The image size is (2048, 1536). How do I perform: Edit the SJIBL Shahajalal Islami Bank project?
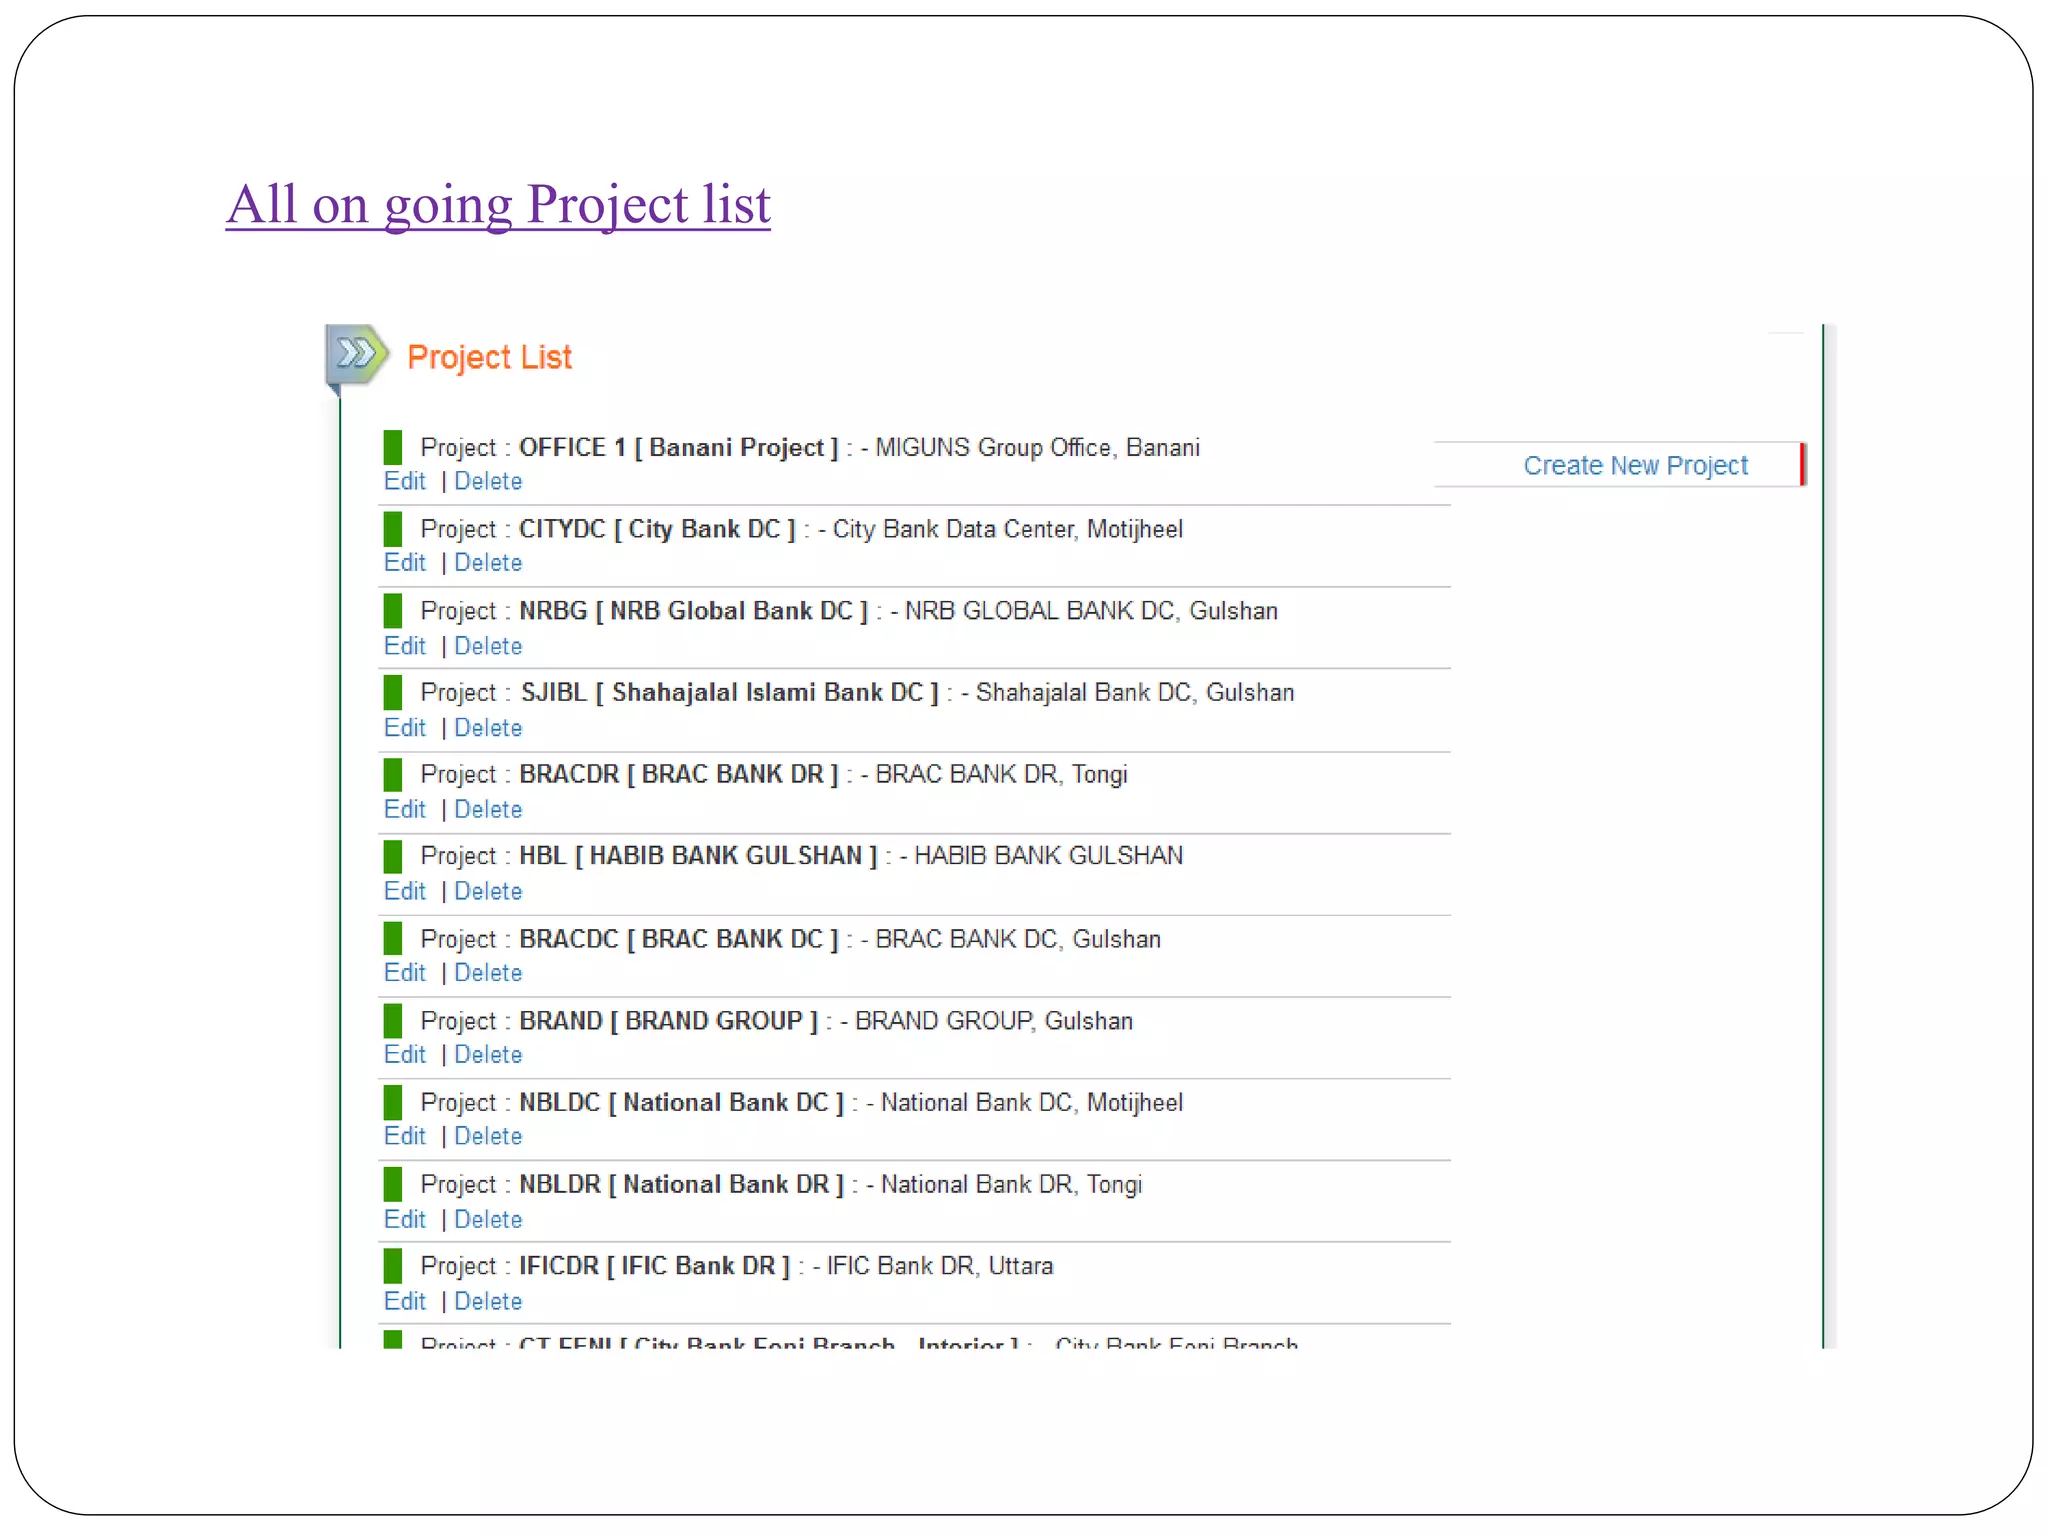pos(405,728)
